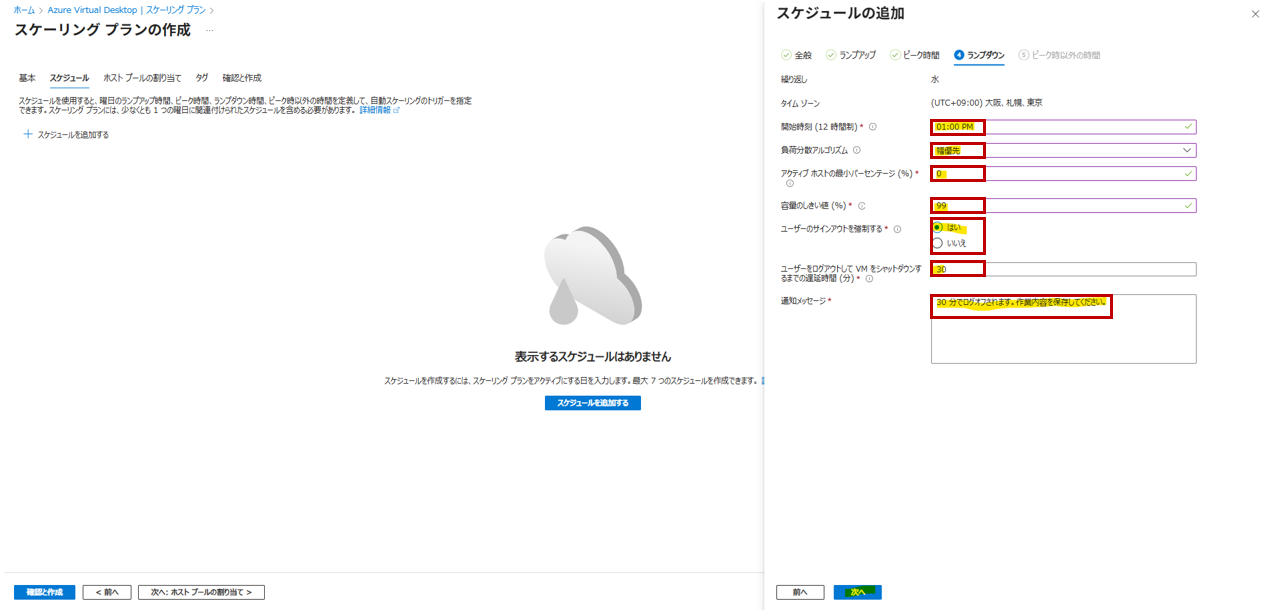Go to the ランプアップ wizard step
This screenshot has height=610, width=1264.
(853, 55)
